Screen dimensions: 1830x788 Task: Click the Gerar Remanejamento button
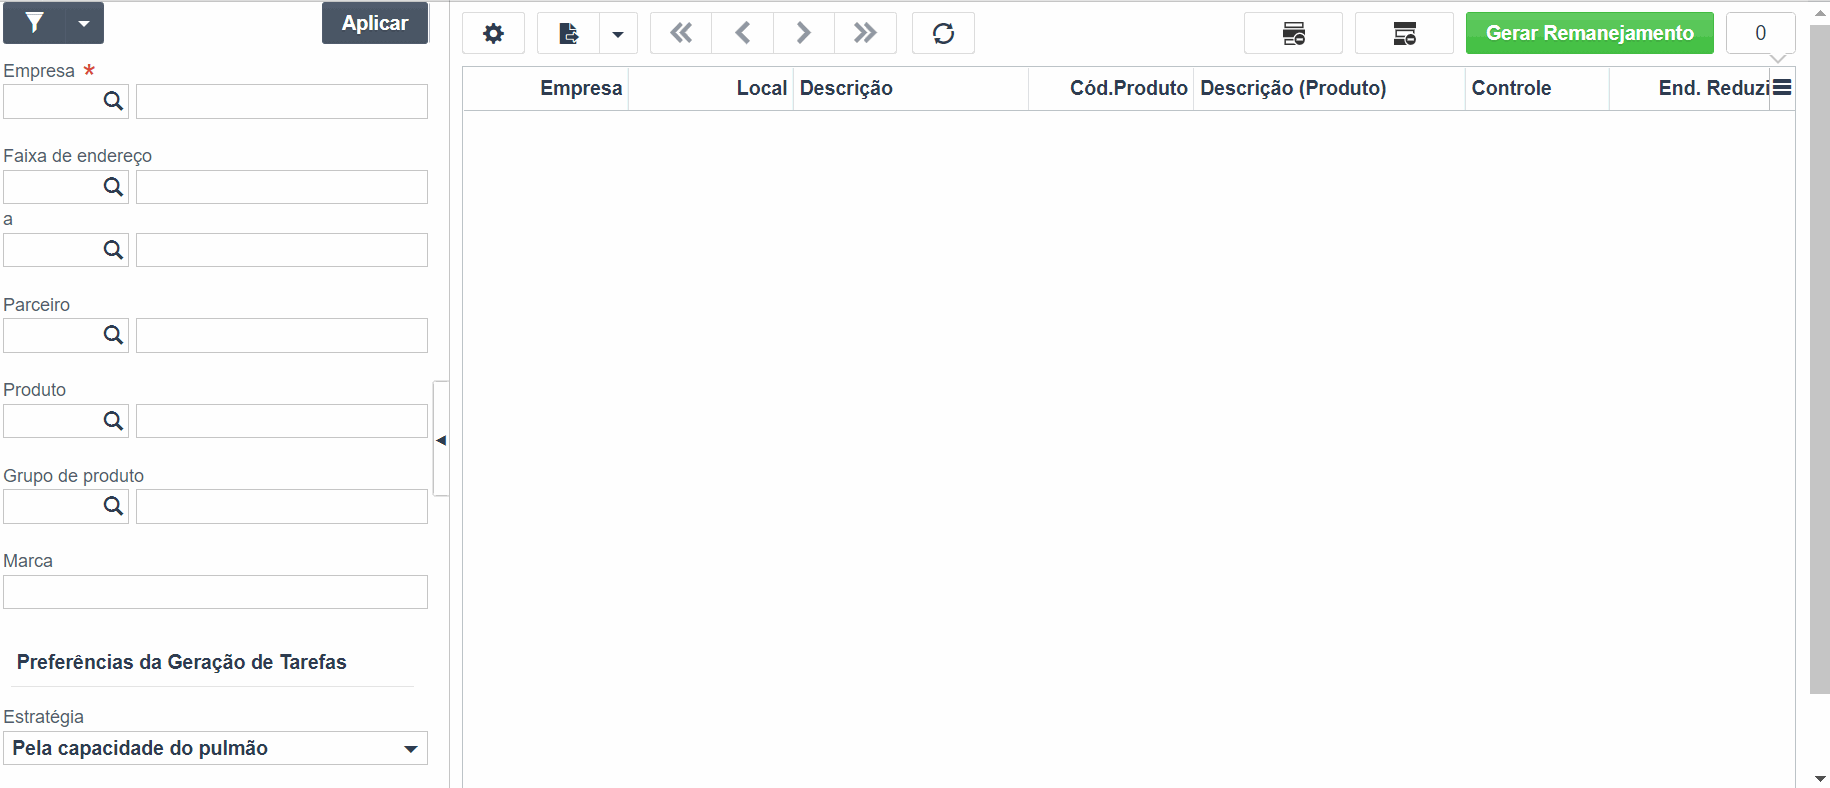(x=1590, y=33)
